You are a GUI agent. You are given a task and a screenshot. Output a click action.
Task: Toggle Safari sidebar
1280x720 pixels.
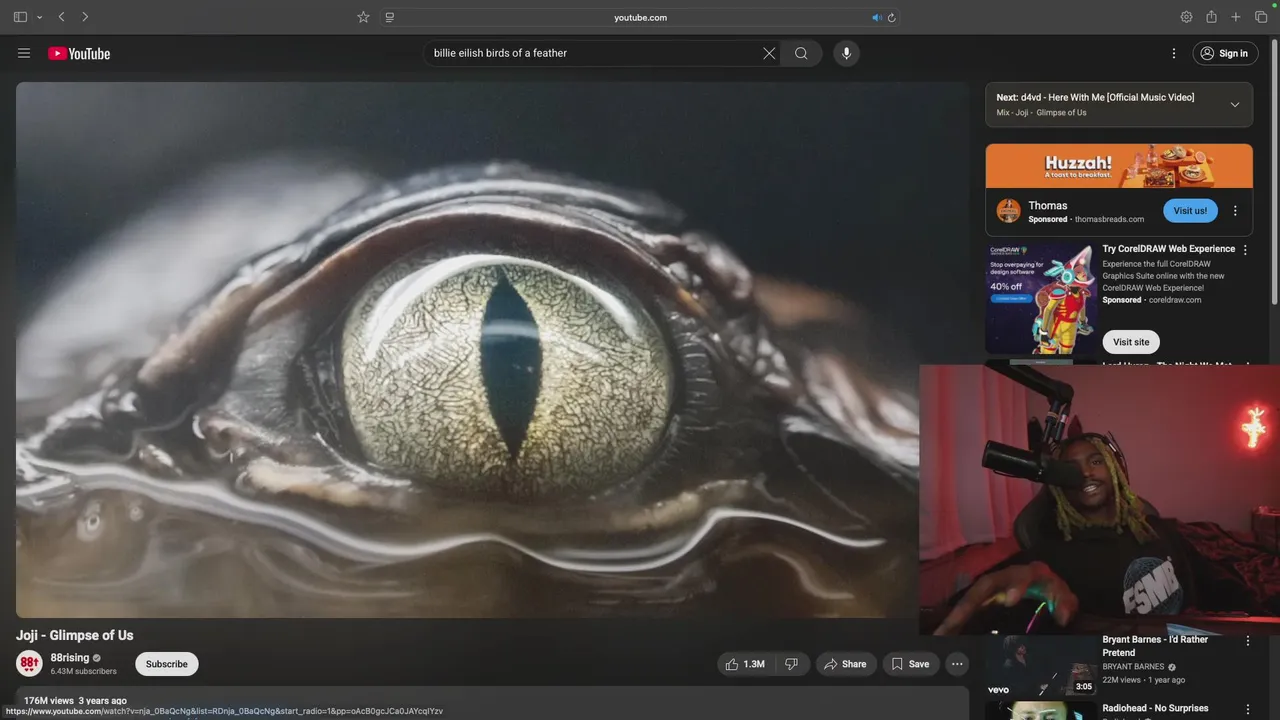[x=20, y=17]
